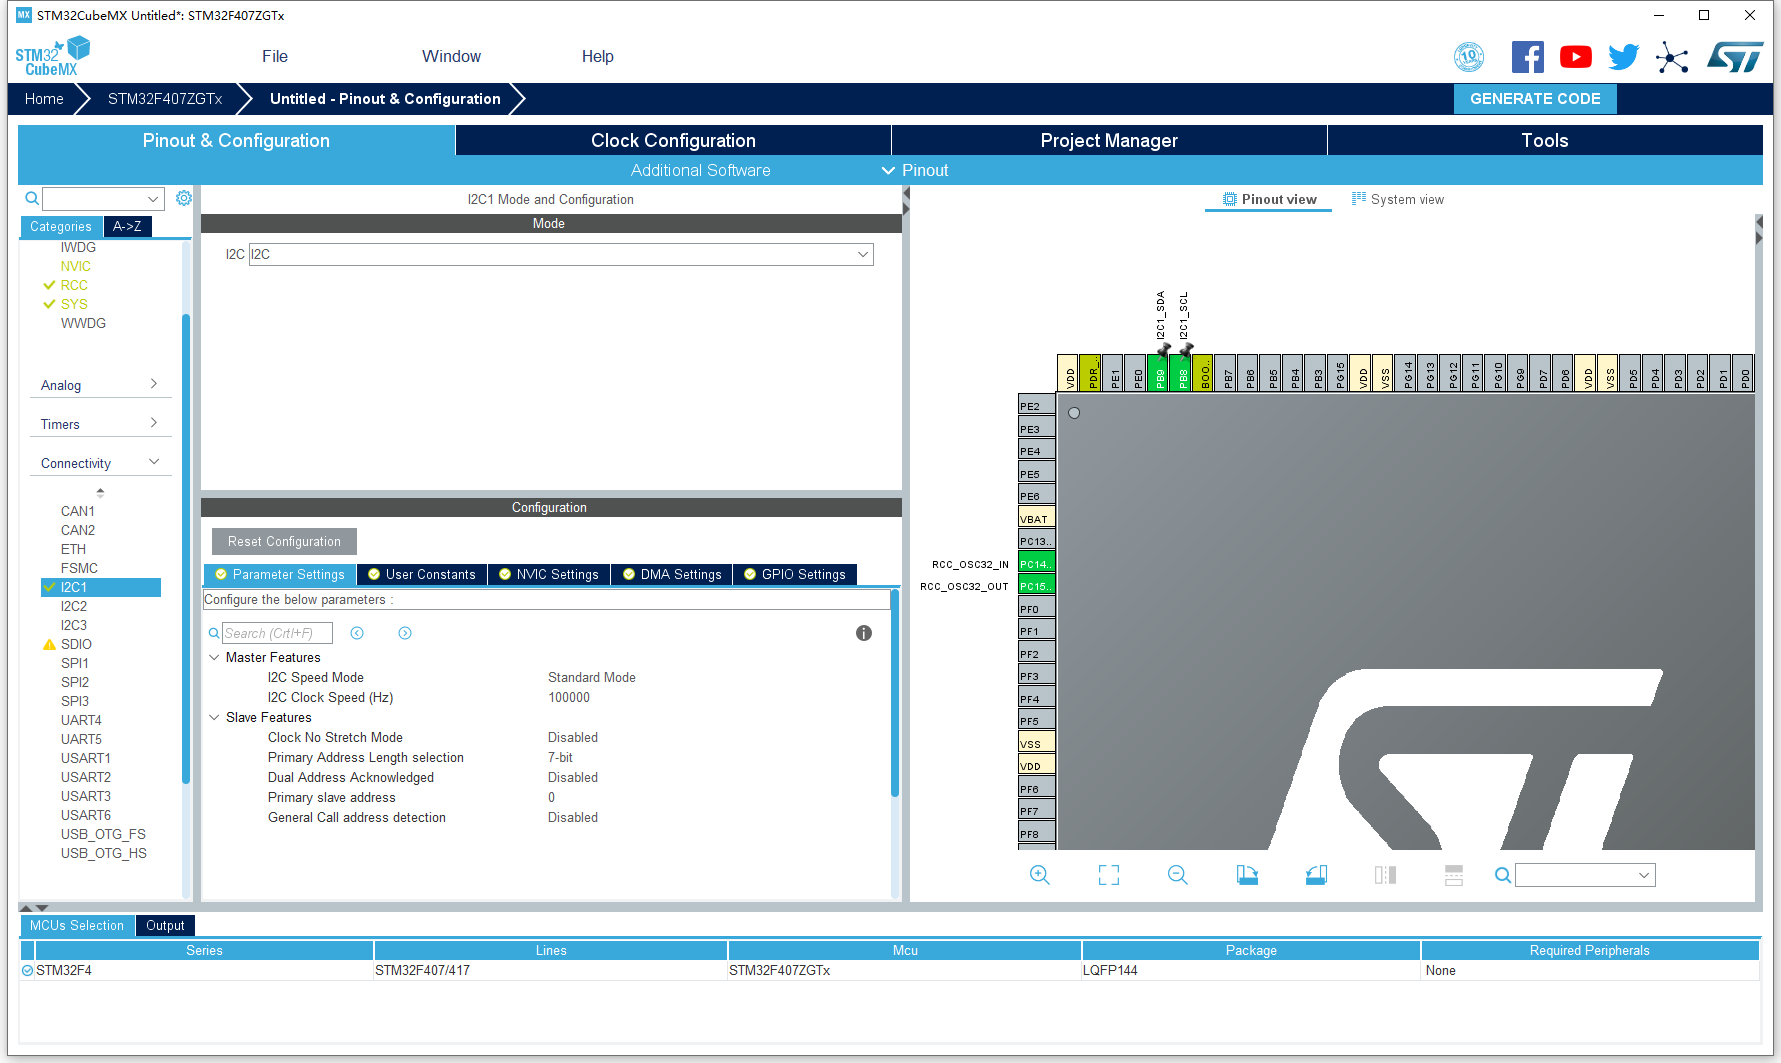Click the peripheral list vertical scrollbar
Image resolution: width=1781 pixels, height=1063 pixels.
click(x=186, y=548)
